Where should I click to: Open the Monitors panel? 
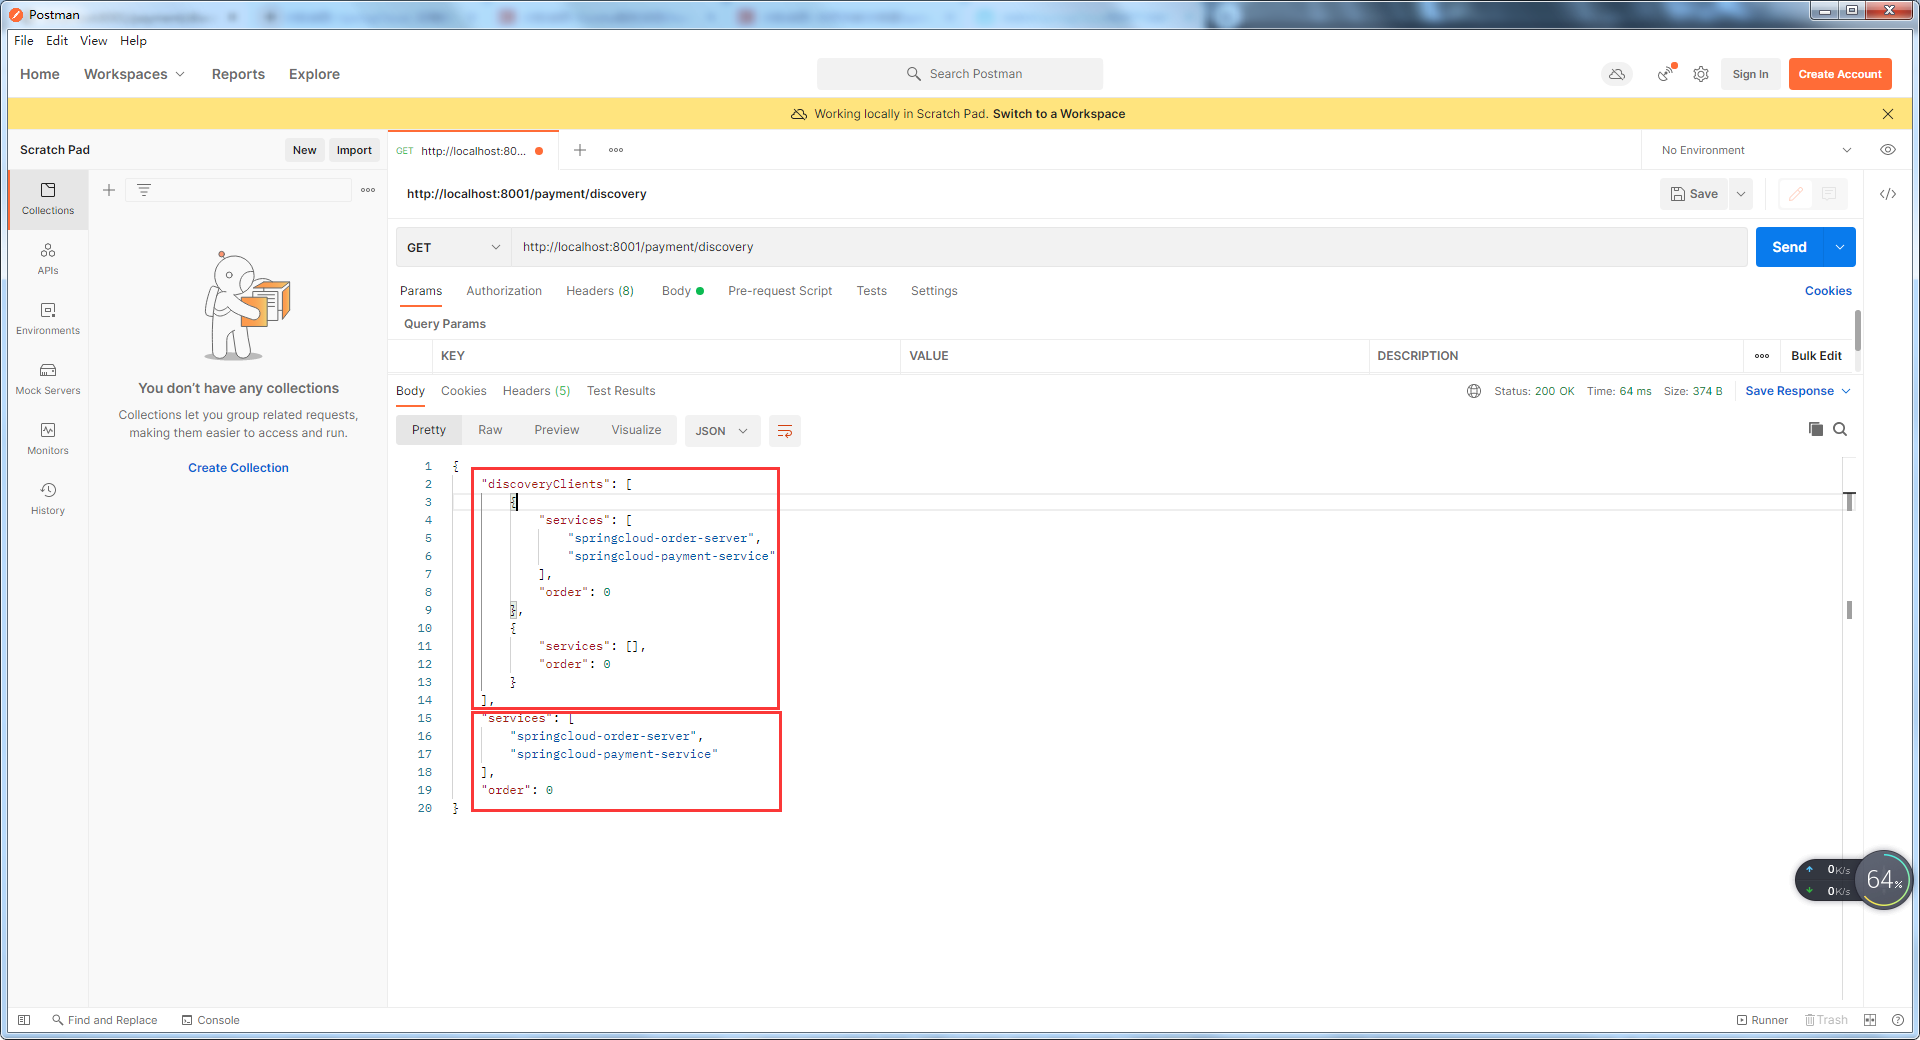pos(47,438)
